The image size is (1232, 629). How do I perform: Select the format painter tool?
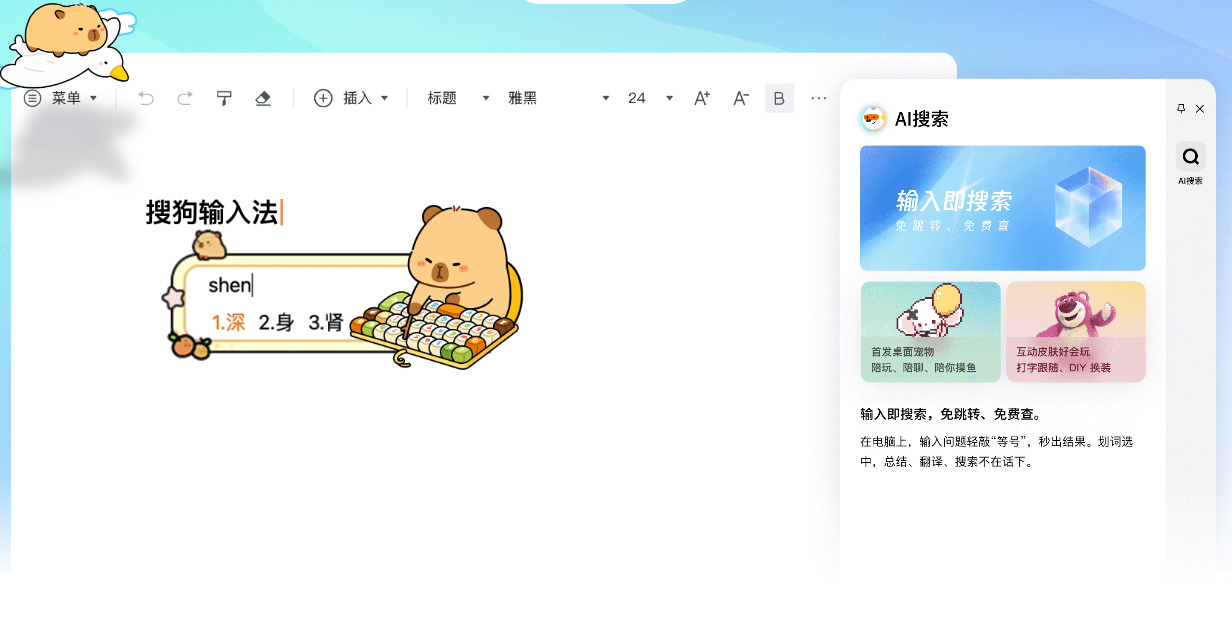[224, 98]
